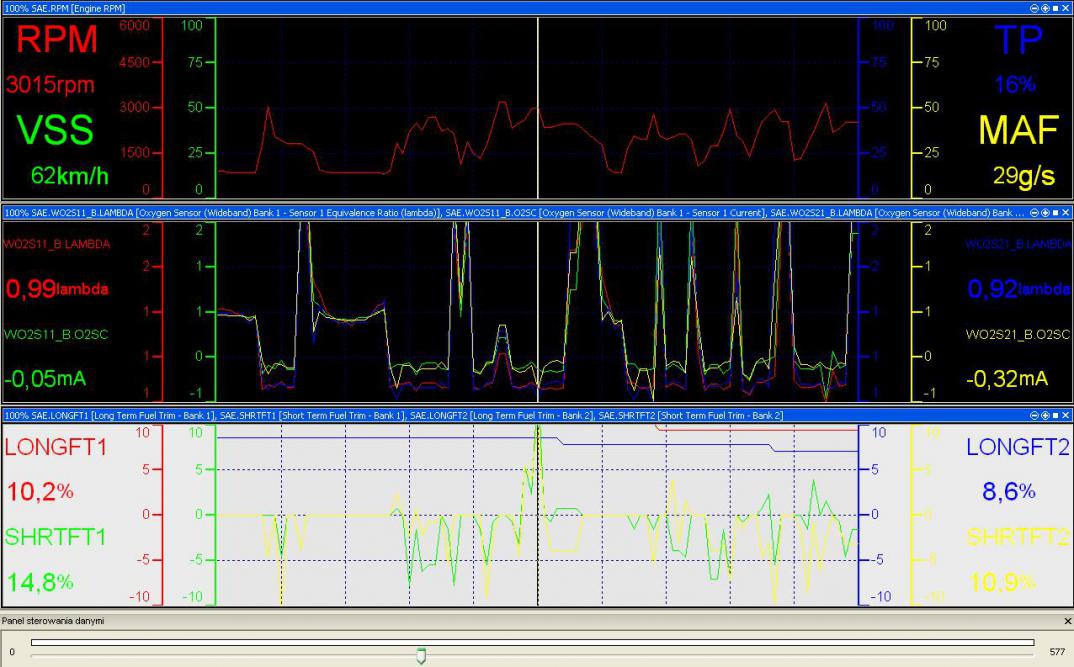Click the 3015rpm value

(50, 85)
